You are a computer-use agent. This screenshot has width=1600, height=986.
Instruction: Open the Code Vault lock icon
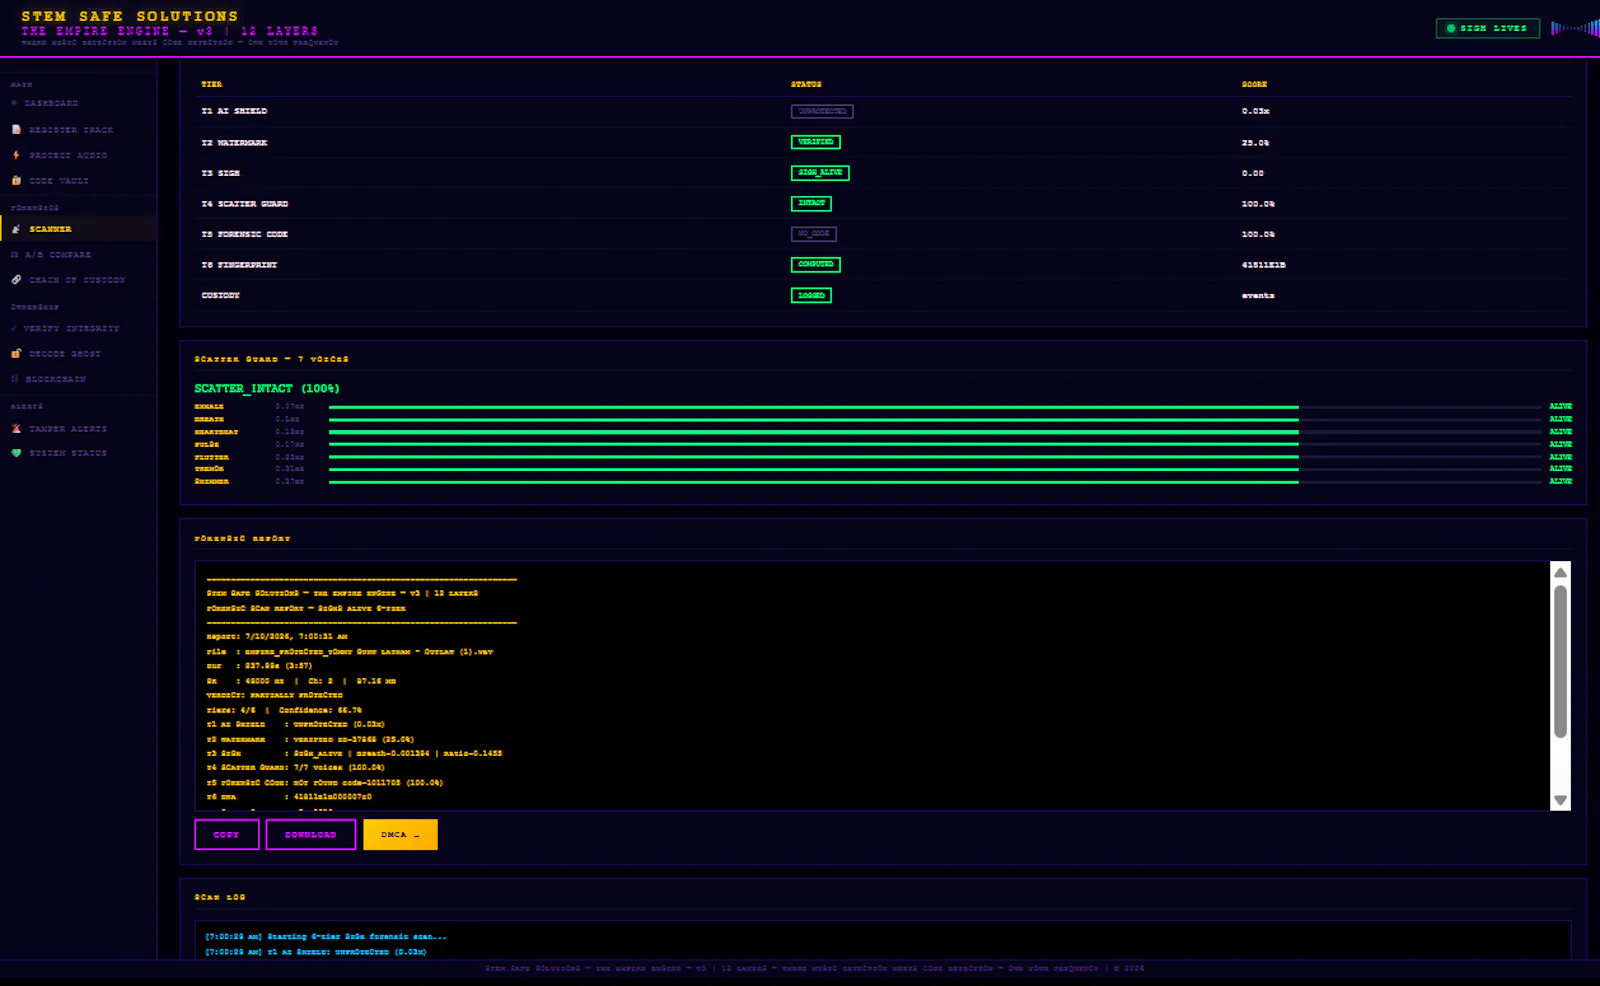(x=16, y=181)
